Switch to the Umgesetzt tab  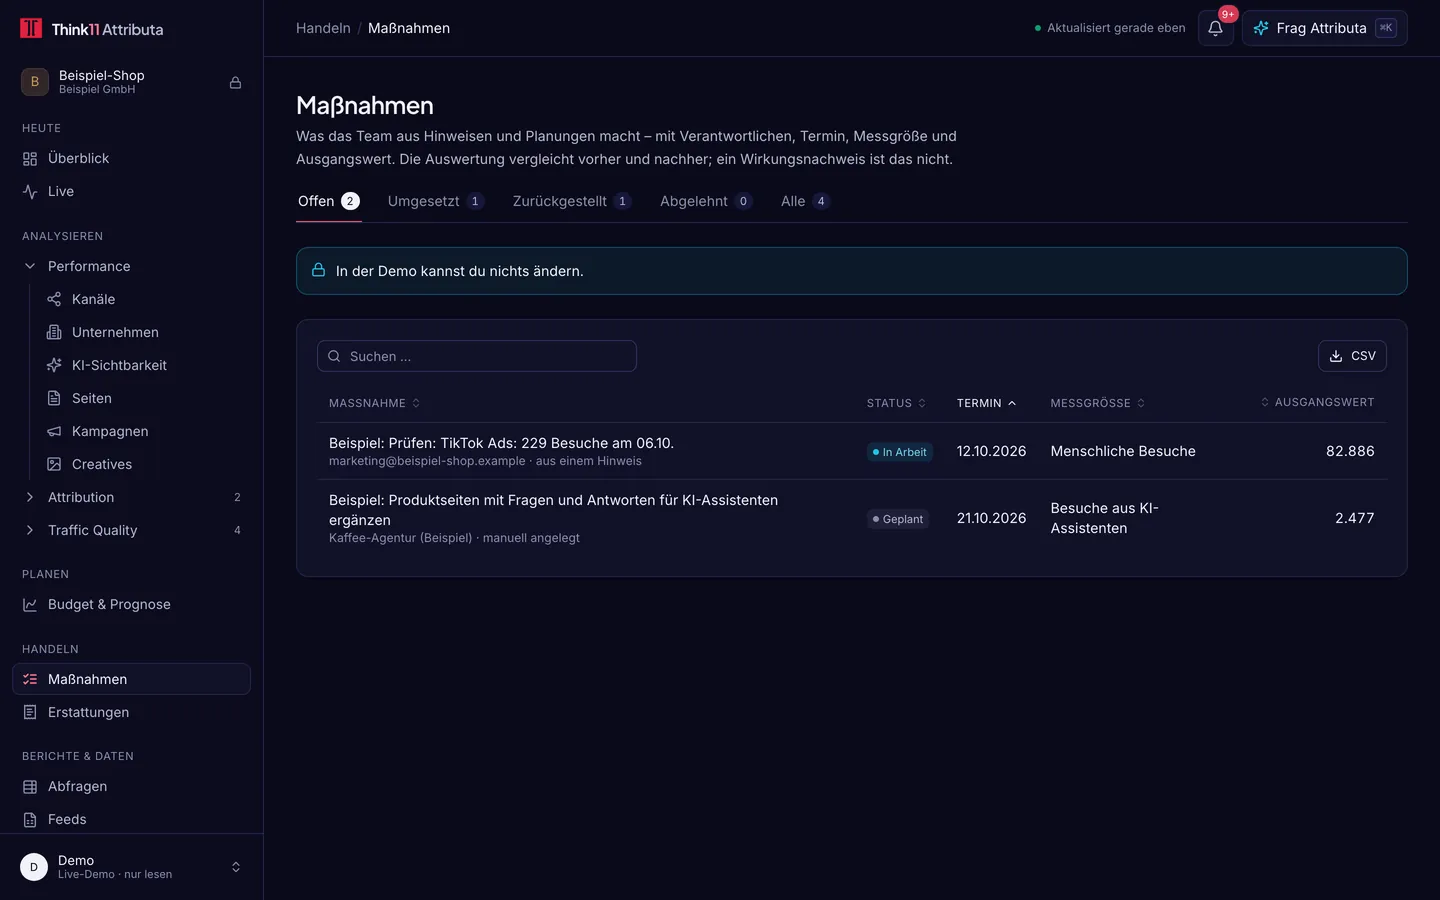[x=436, y=201]
